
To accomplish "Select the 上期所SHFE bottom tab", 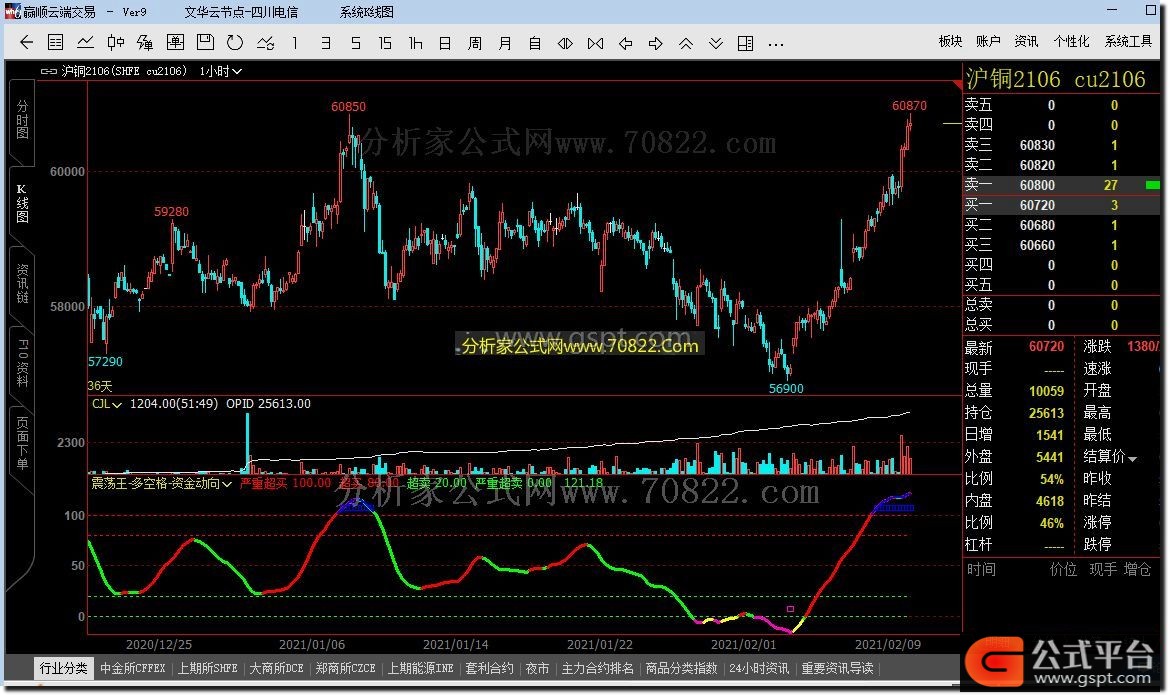I will (207, 668).
